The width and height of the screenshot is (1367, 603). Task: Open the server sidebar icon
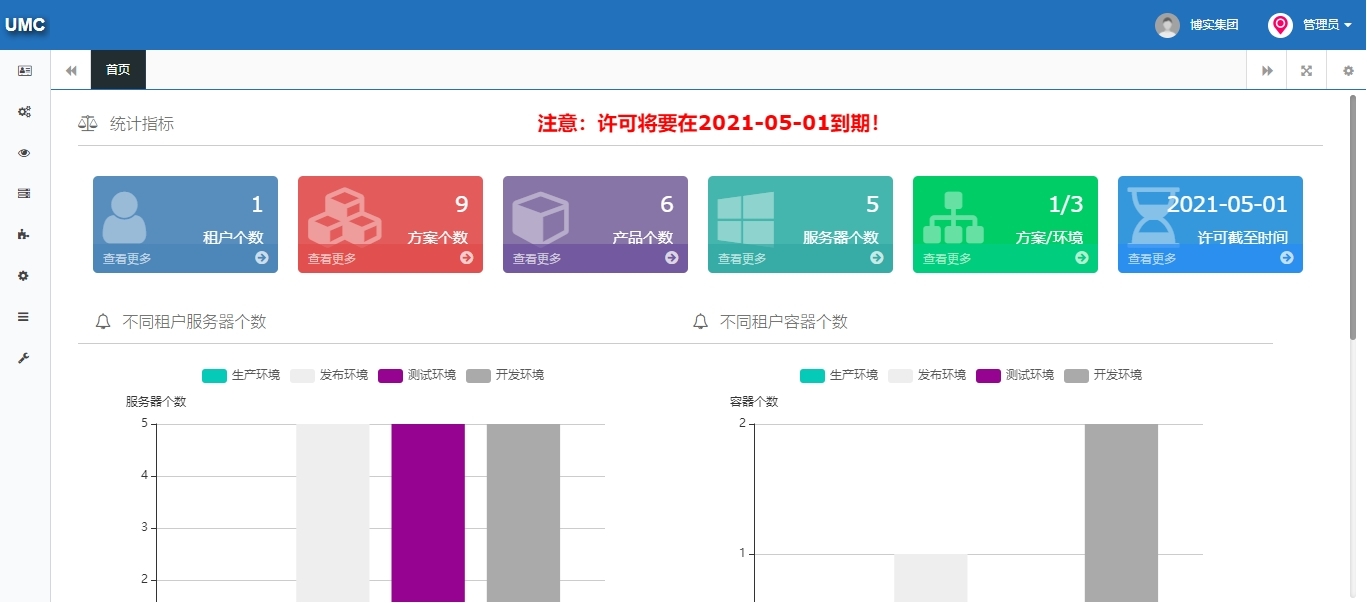(x=25, y=193)
